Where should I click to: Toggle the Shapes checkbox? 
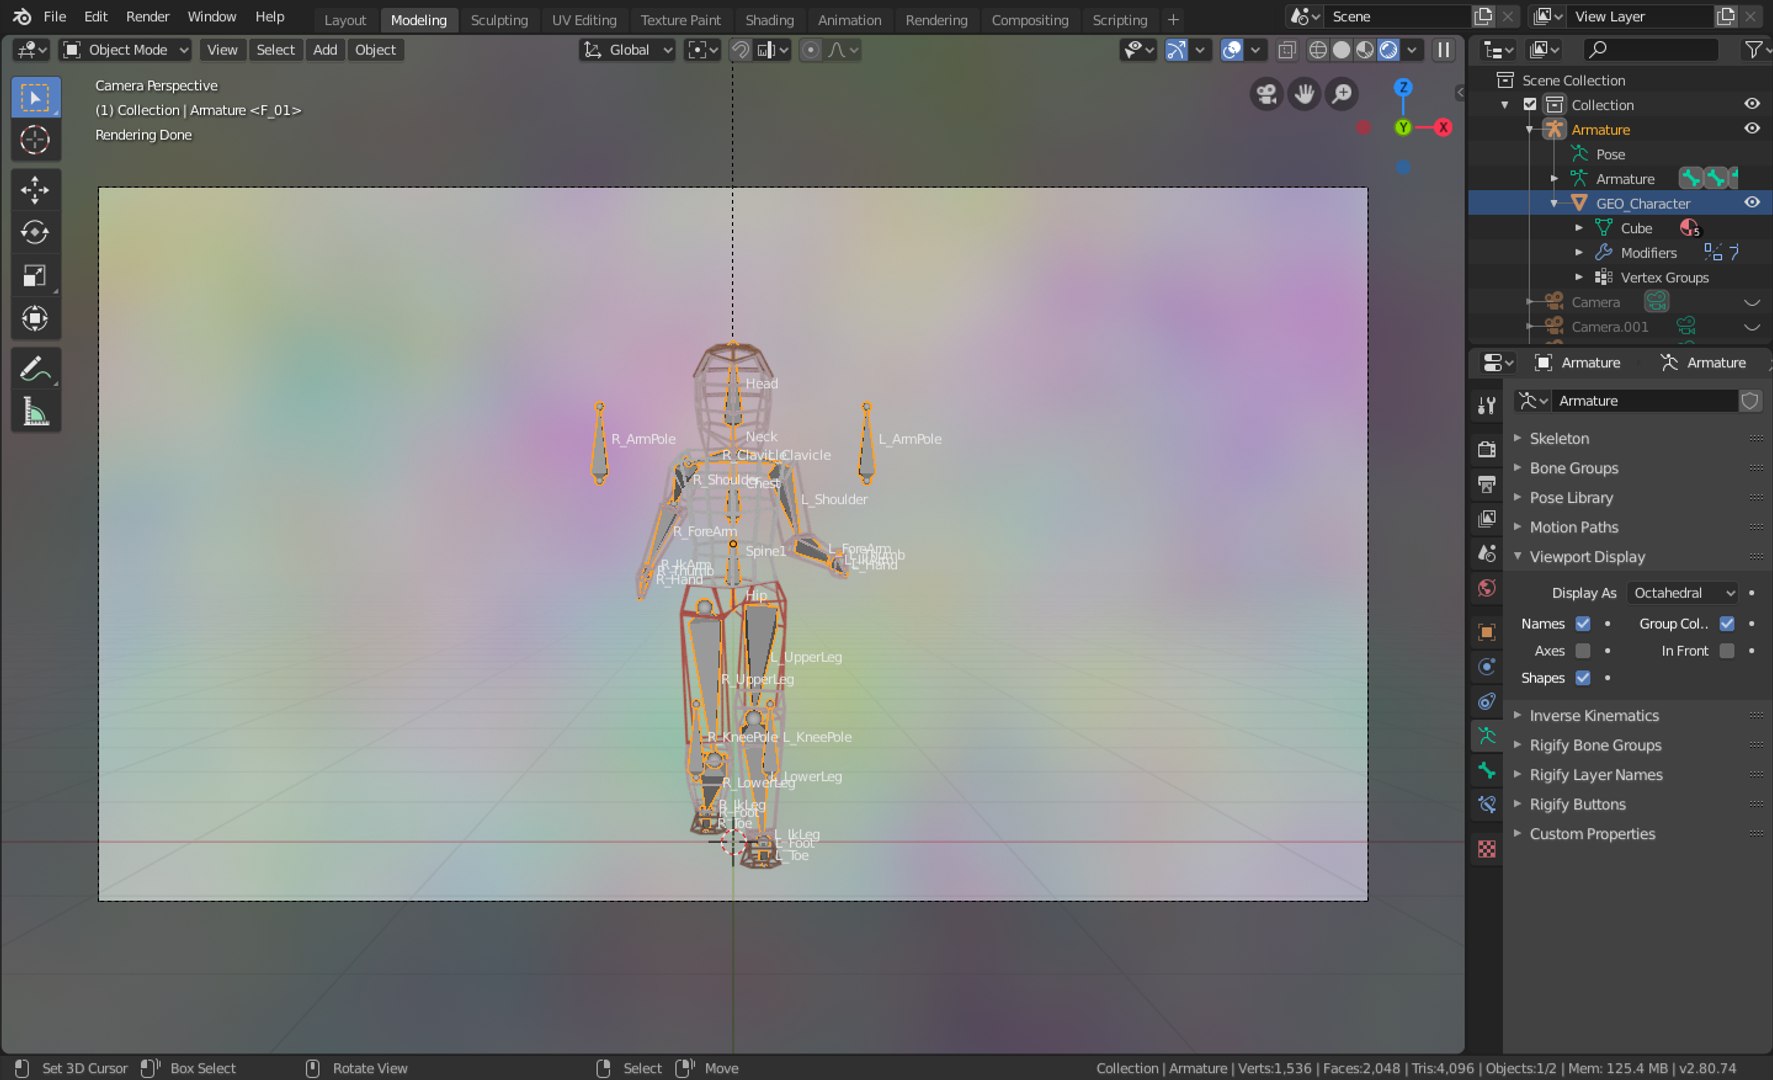click(1582, 678)
